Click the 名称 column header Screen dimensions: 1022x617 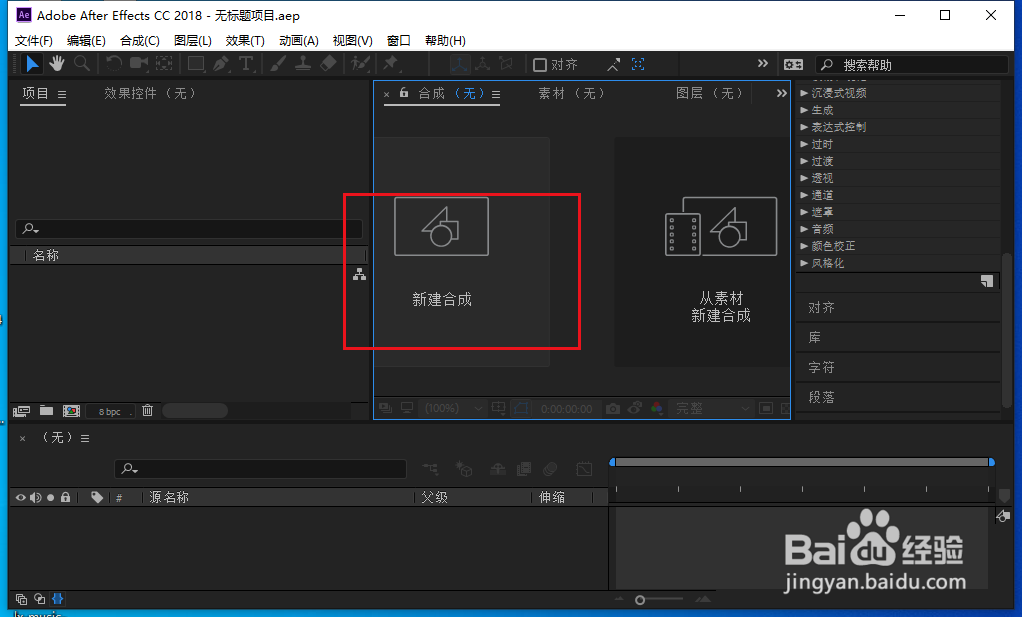click(x=46, y=255)
